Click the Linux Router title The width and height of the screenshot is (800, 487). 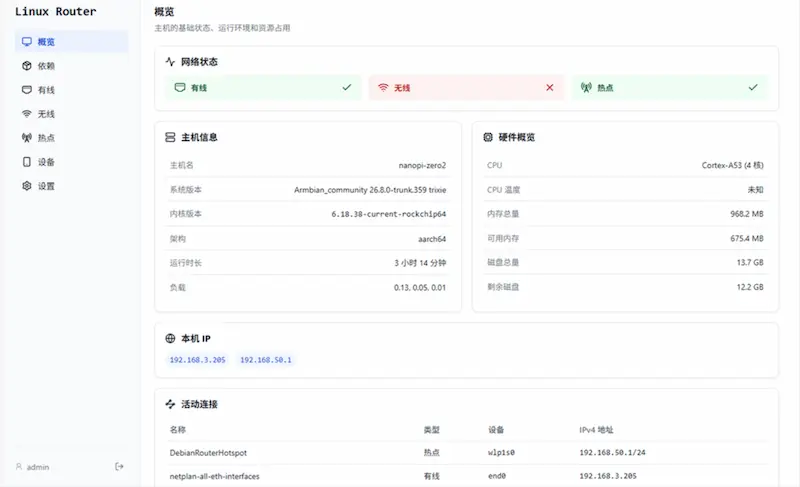pos(56,12)
